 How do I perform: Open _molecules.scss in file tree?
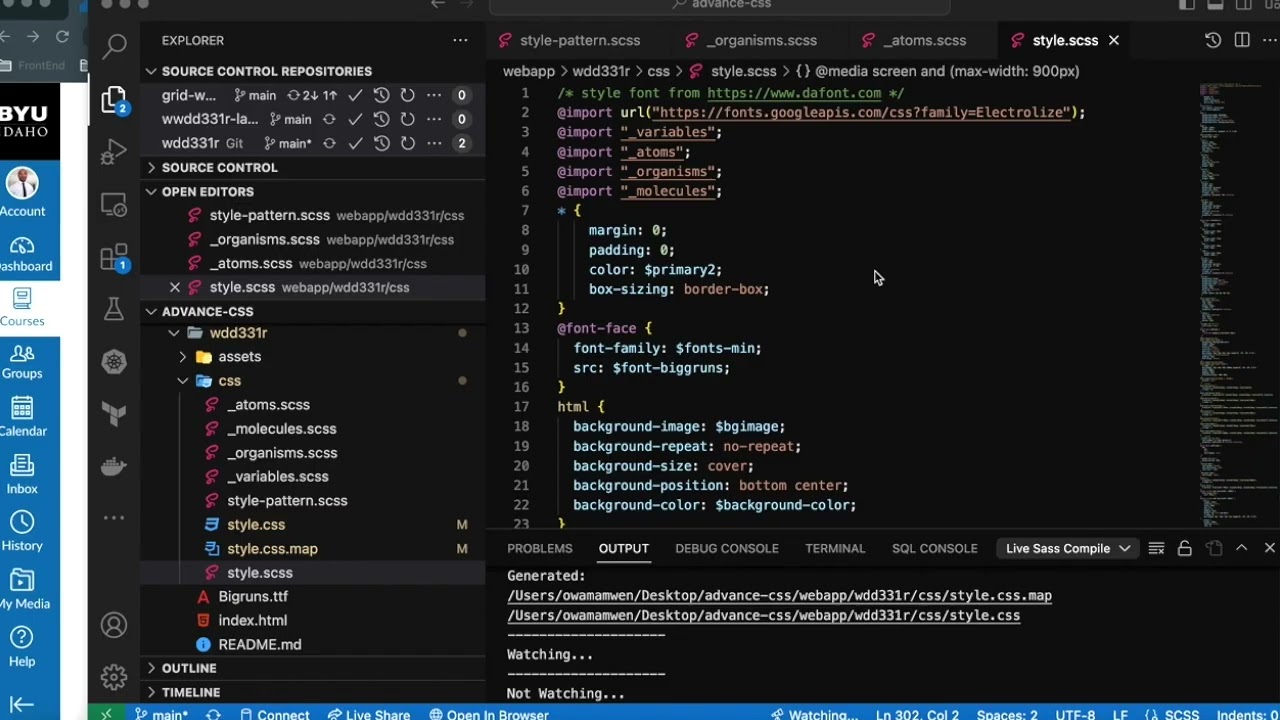pyautogui.click(x=281, y=428)
